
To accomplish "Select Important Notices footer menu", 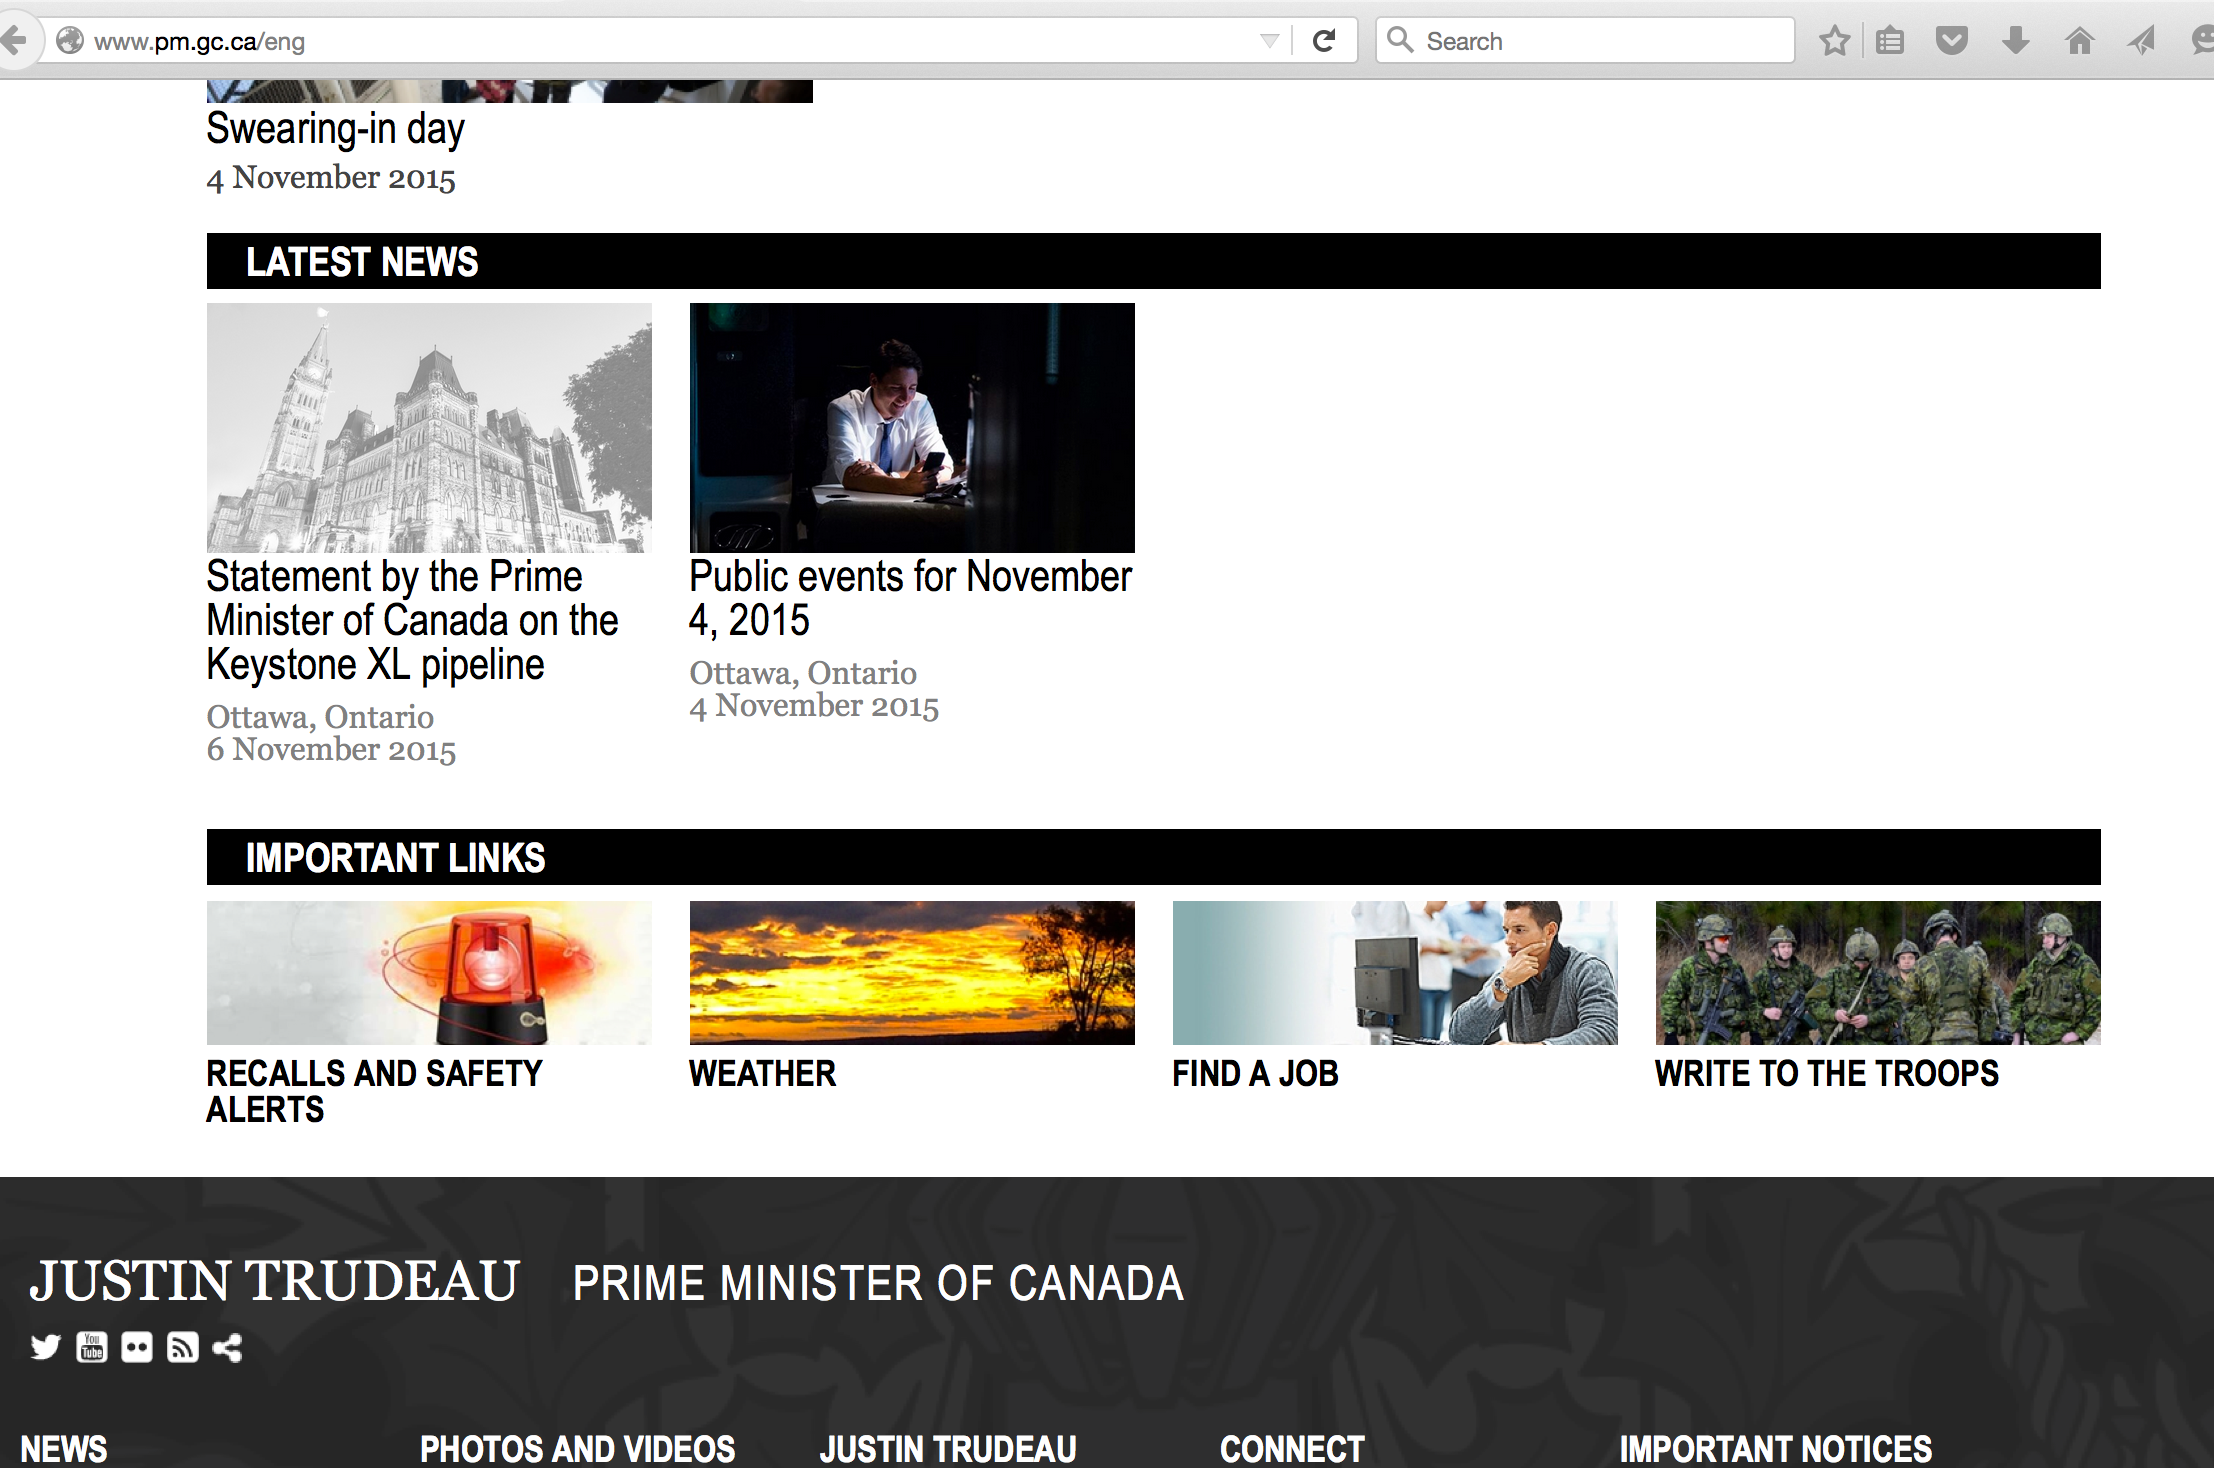I will click(x=1776, y=1449).
